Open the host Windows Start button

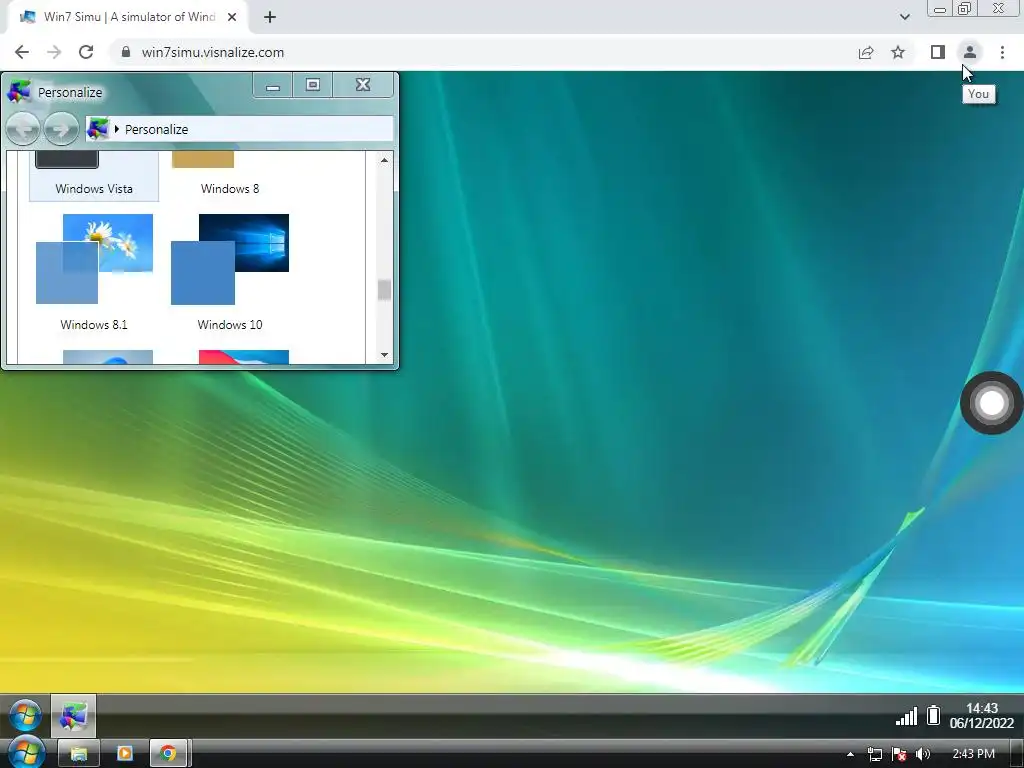coord(26,754)
